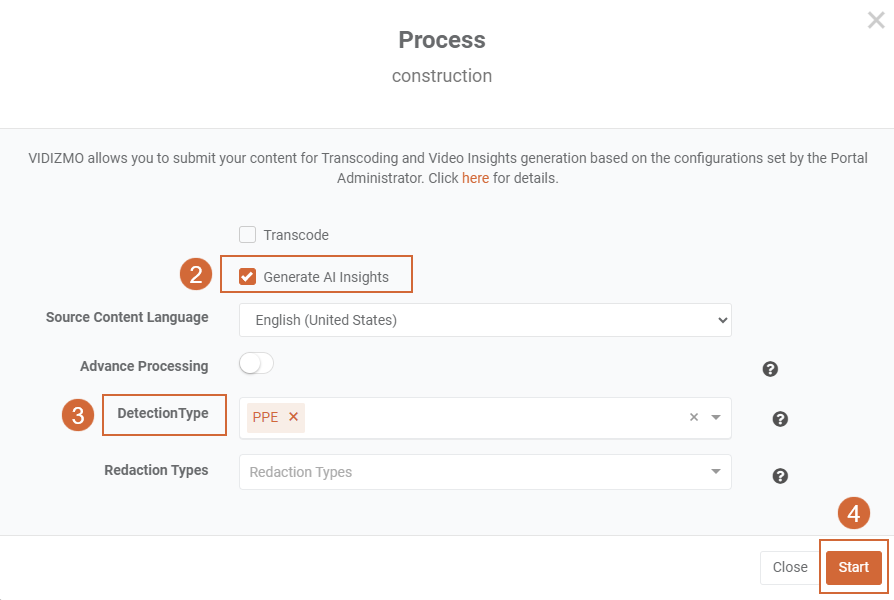Close the Process dialog with the X icon
Viewport: 894px width, 600px height.
pyautogui.click(x=876, y=20)
